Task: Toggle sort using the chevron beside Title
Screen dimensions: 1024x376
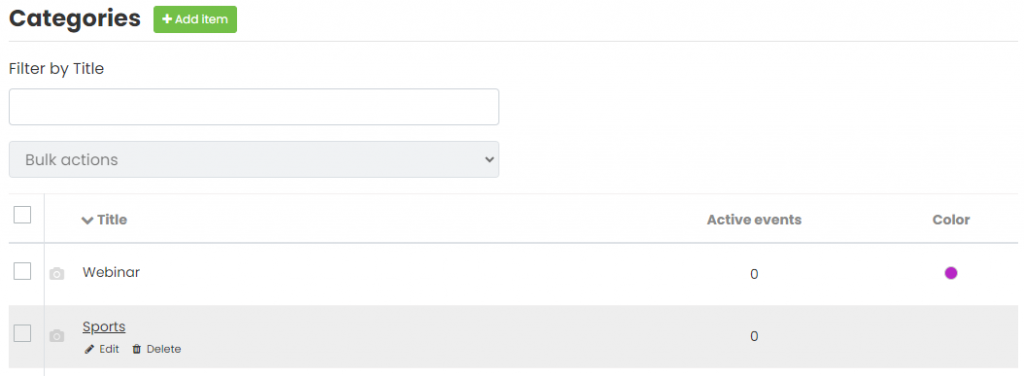Action: pyautogui.click(x=88, y=221)
